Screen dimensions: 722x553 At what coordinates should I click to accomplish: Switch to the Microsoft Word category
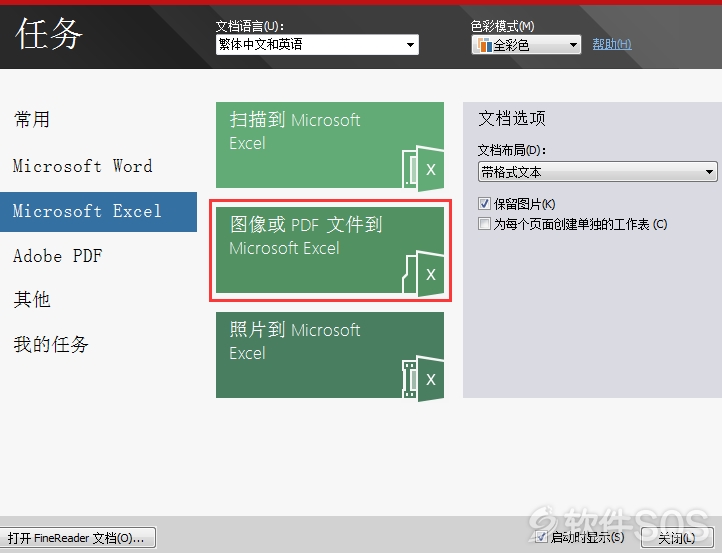(x=83, y=166)
